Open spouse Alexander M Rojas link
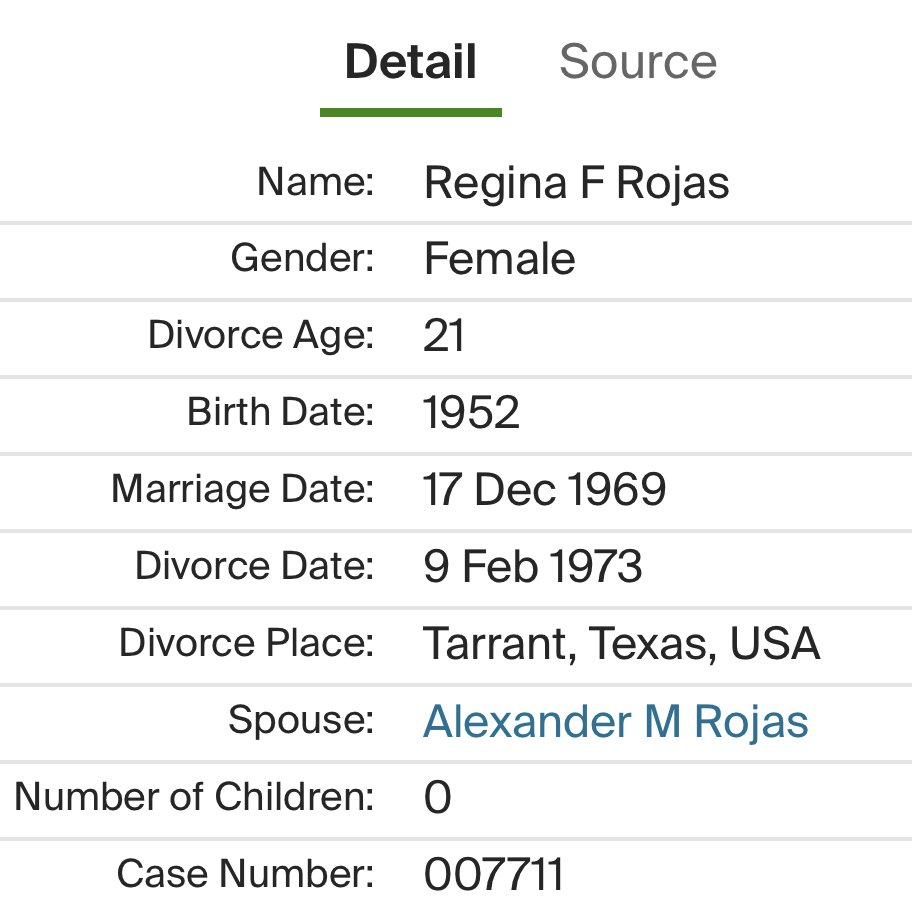Screen dimensions: 912x917 point(615,721)
